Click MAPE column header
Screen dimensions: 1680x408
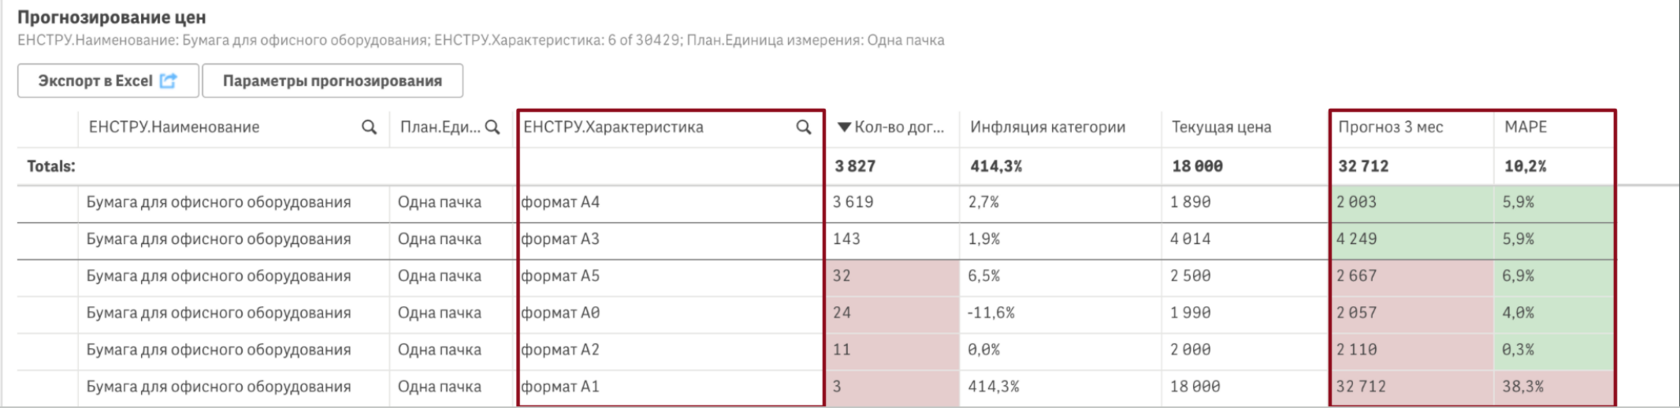click(1525, 128)
